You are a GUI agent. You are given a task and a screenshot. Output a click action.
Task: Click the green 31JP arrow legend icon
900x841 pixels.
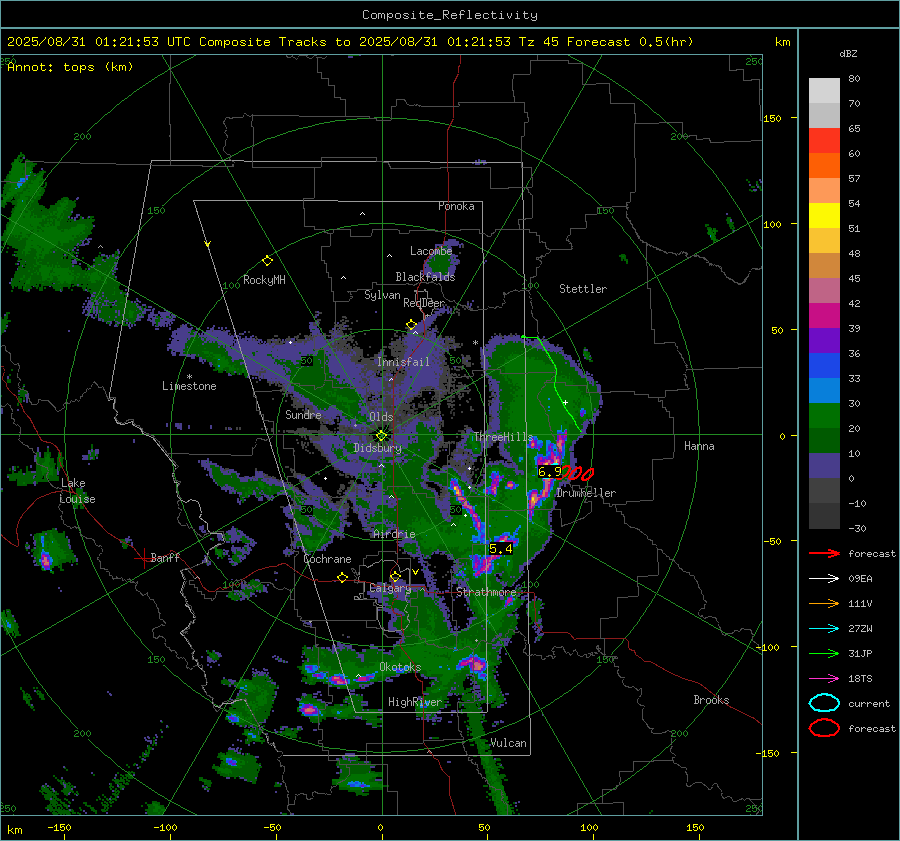(824, 653)
